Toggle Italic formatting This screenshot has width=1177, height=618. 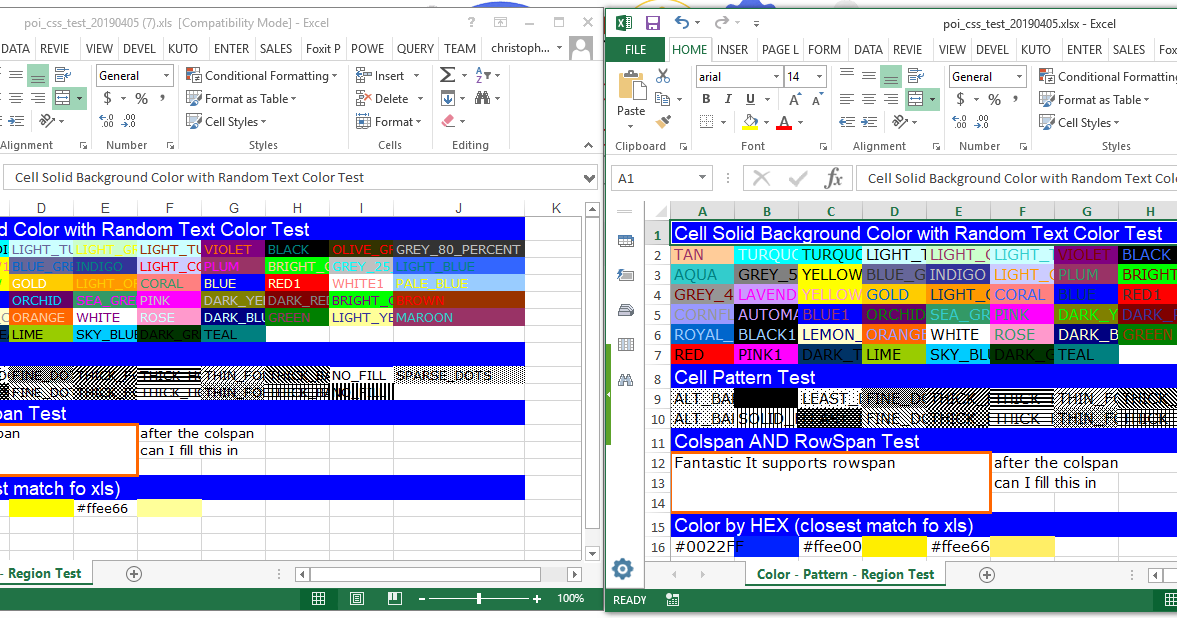(x=727, y=99)
